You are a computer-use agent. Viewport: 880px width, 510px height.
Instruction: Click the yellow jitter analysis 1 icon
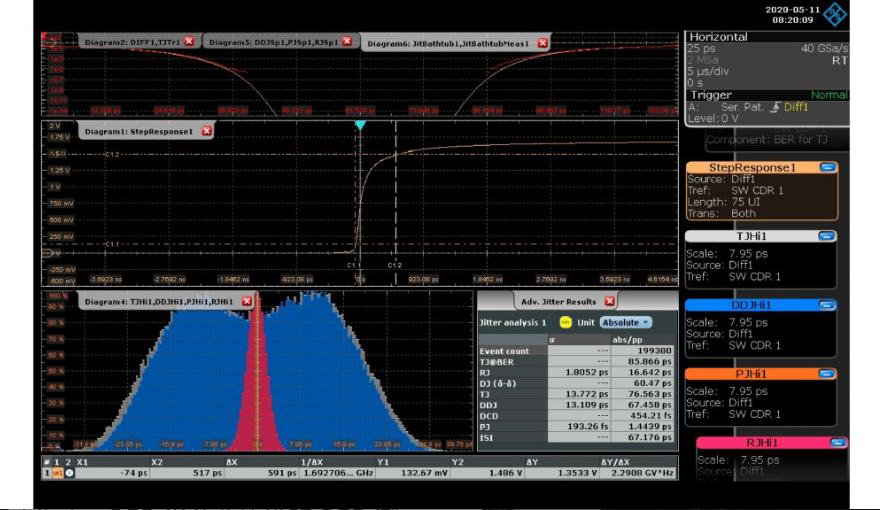tap(565, 323)
